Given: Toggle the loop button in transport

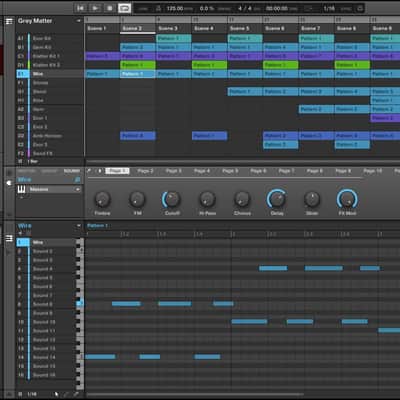Looking at the screenshot, I should click(x=124, y=8).
